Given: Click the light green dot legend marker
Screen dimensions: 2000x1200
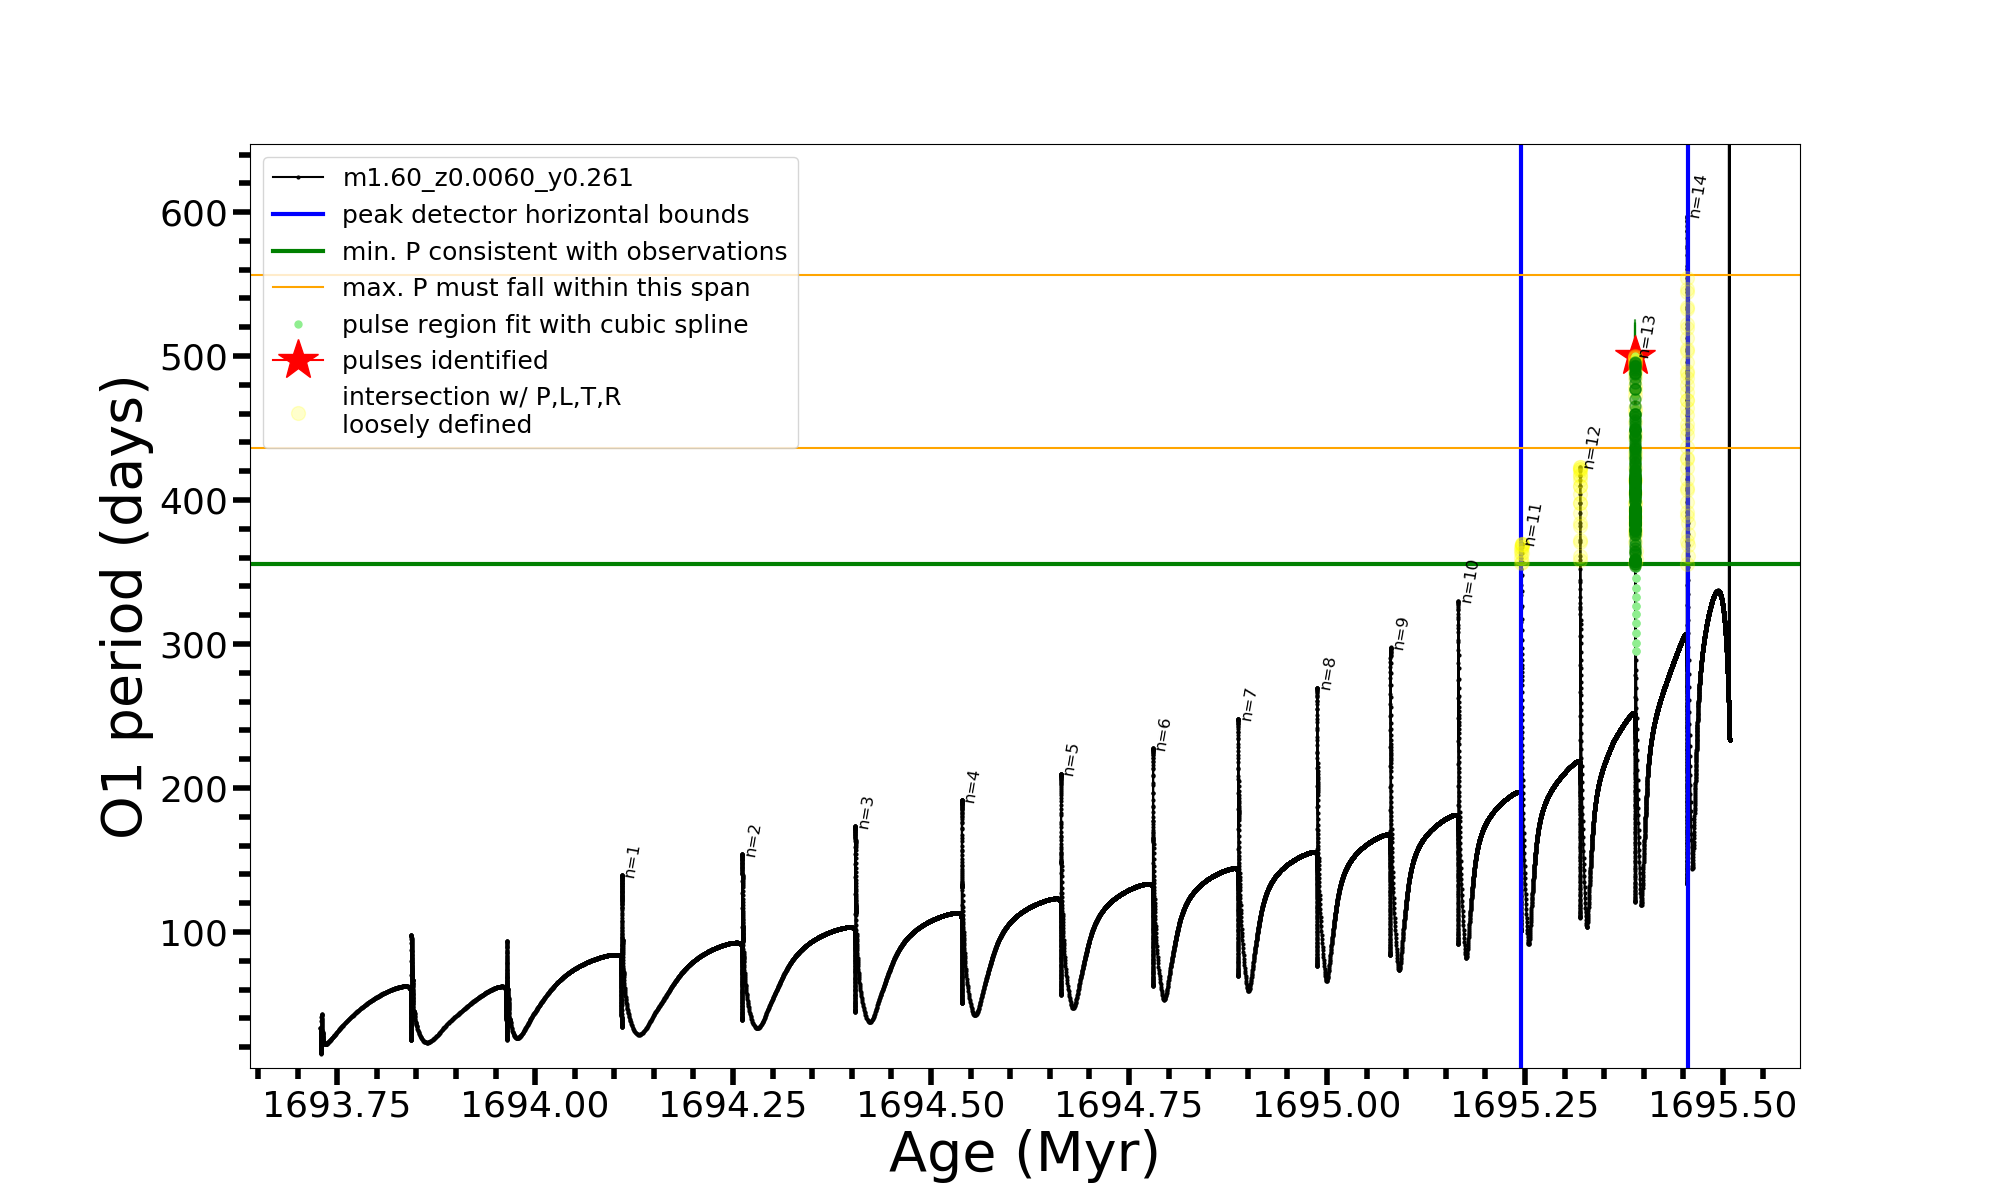Looking at the screenshot, I should pyautogui.click(x=298, y=324).
